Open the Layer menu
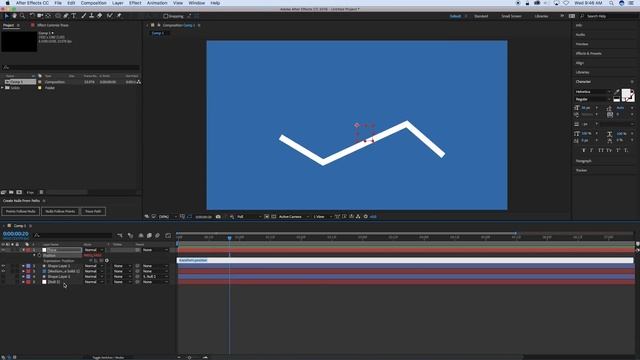 pos(118,3)
